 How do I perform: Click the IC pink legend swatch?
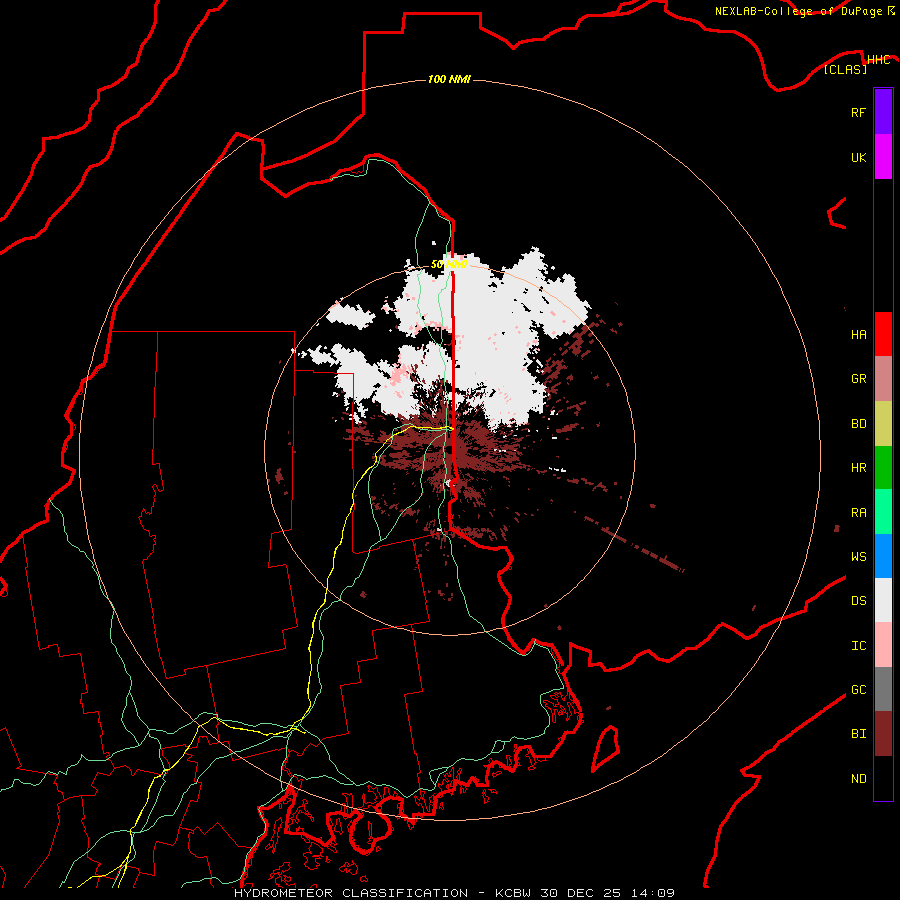pyautogui.click(x=883, y=645)
